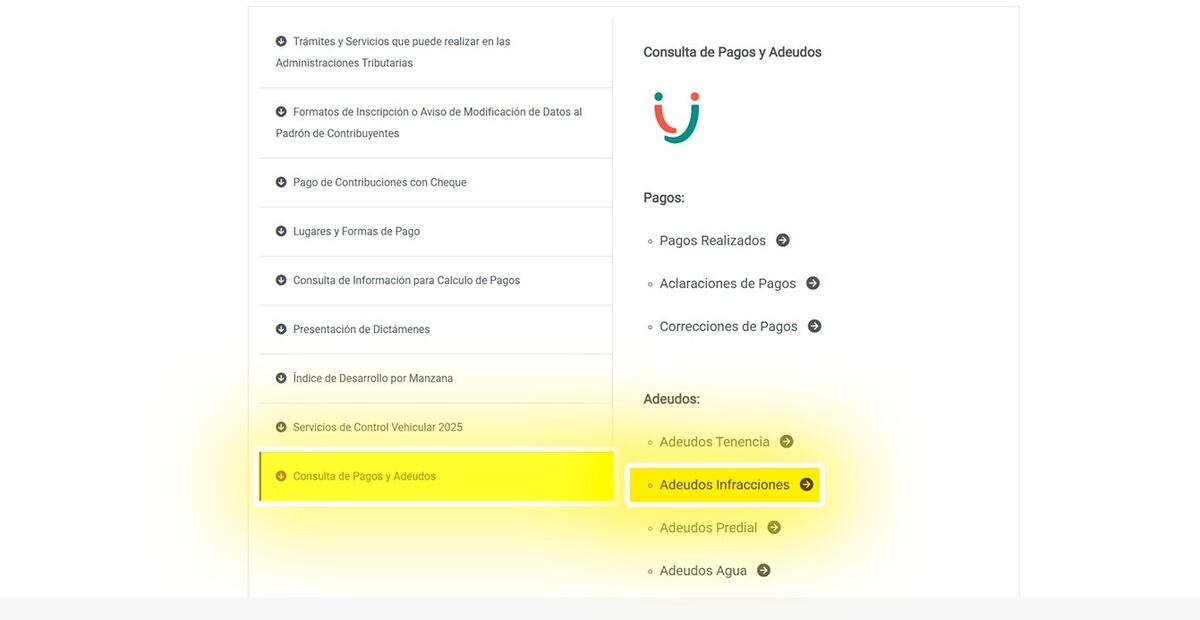This screenshot has height=620, width=1200.
Task: Expand Trámites y Servicios accordion arrow
Action: point(281,41)
